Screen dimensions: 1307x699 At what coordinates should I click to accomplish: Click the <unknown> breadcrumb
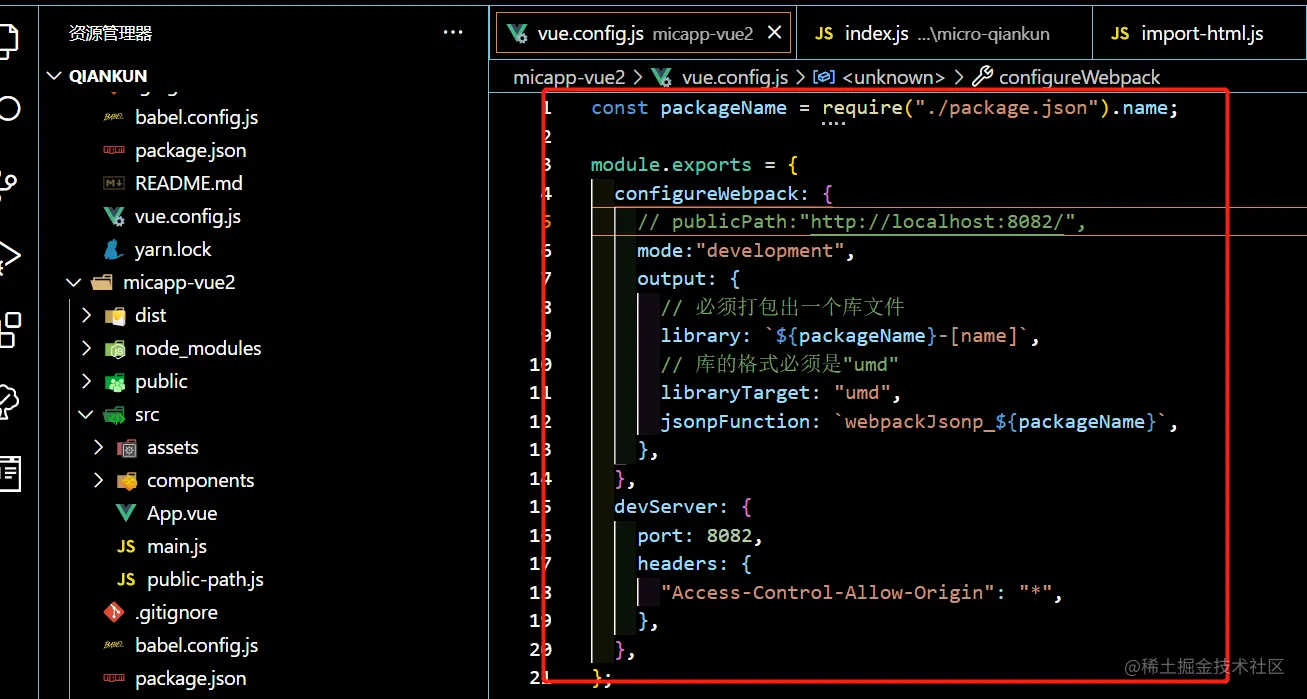[x=893, y=77]
